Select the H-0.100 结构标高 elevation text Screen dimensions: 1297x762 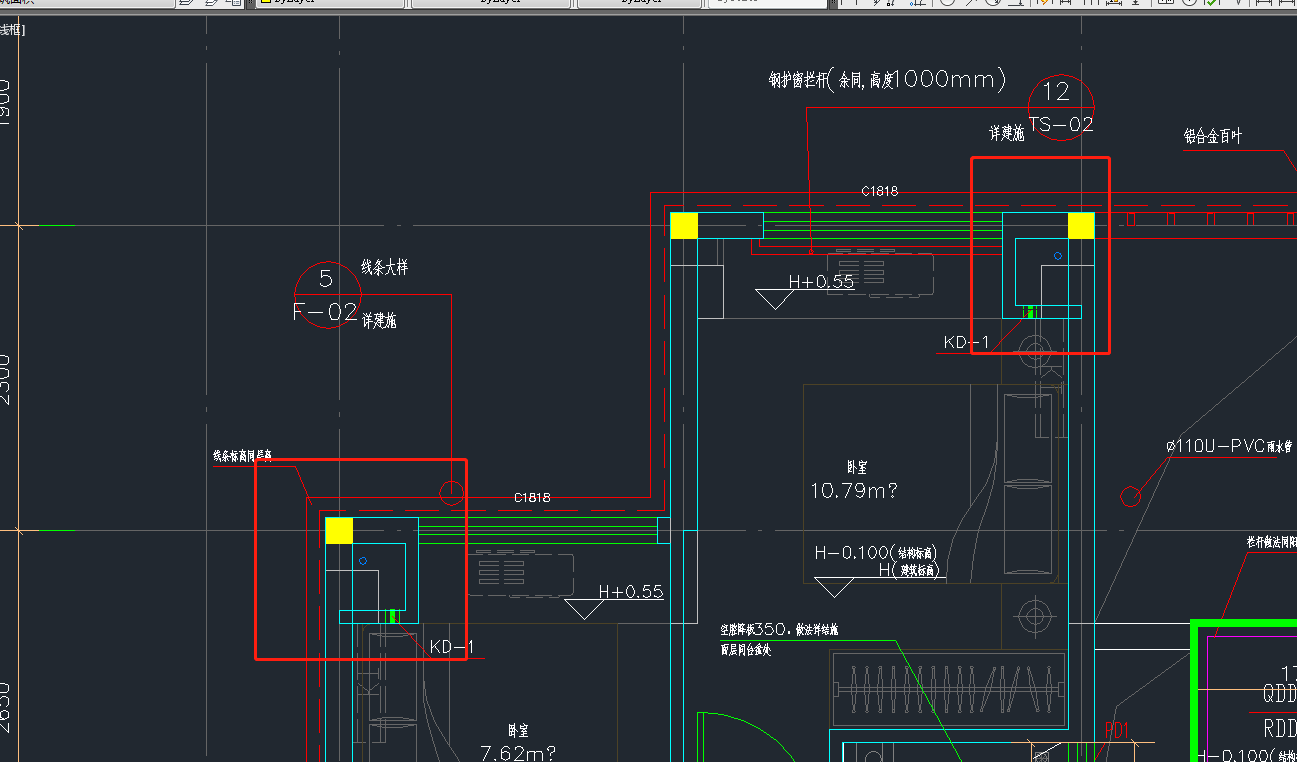875,553
